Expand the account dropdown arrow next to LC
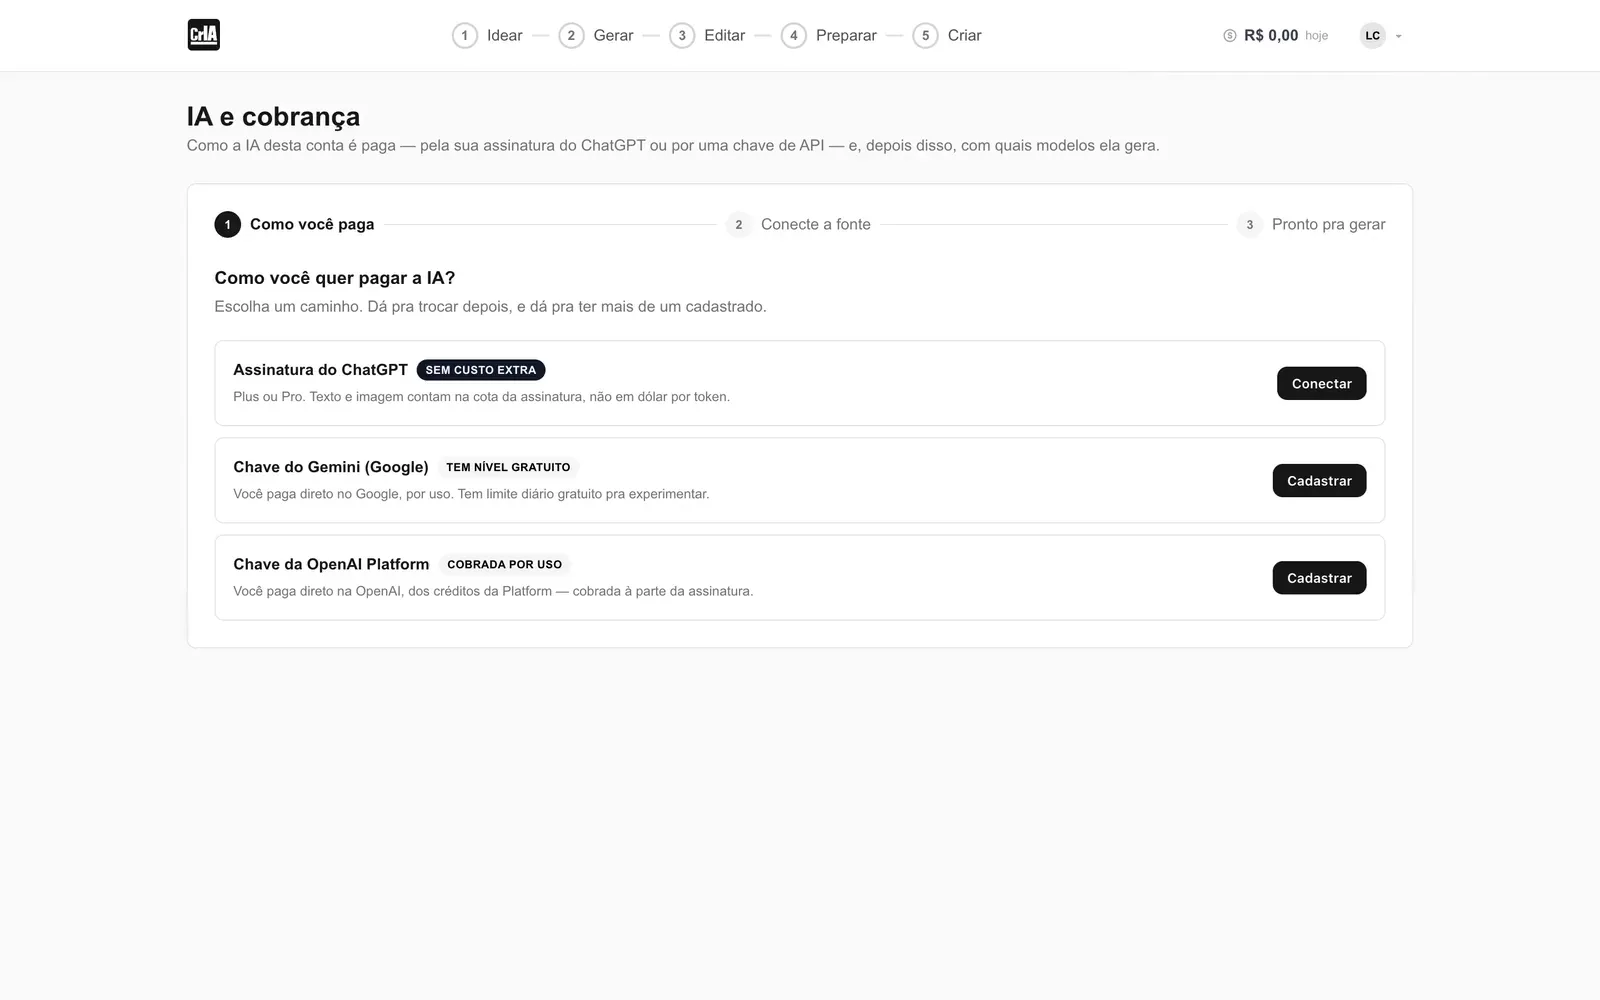 pos(1398,36)
